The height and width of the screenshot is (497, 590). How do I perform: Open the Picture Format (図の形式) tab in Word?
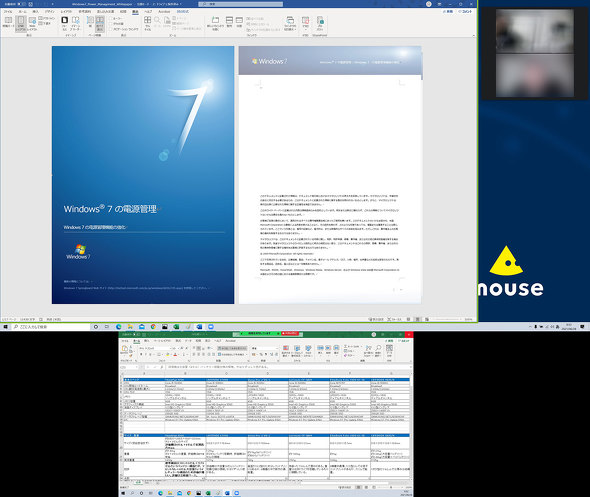pos(183,12)
